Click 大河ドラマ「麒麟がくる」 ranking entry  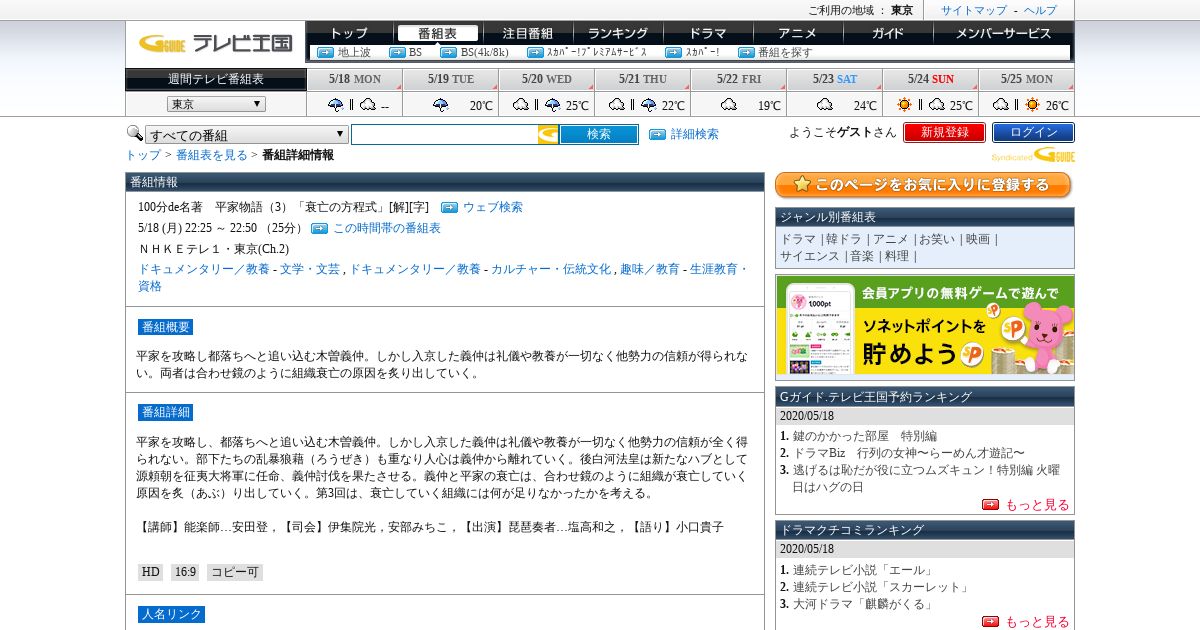click(865, 604)
